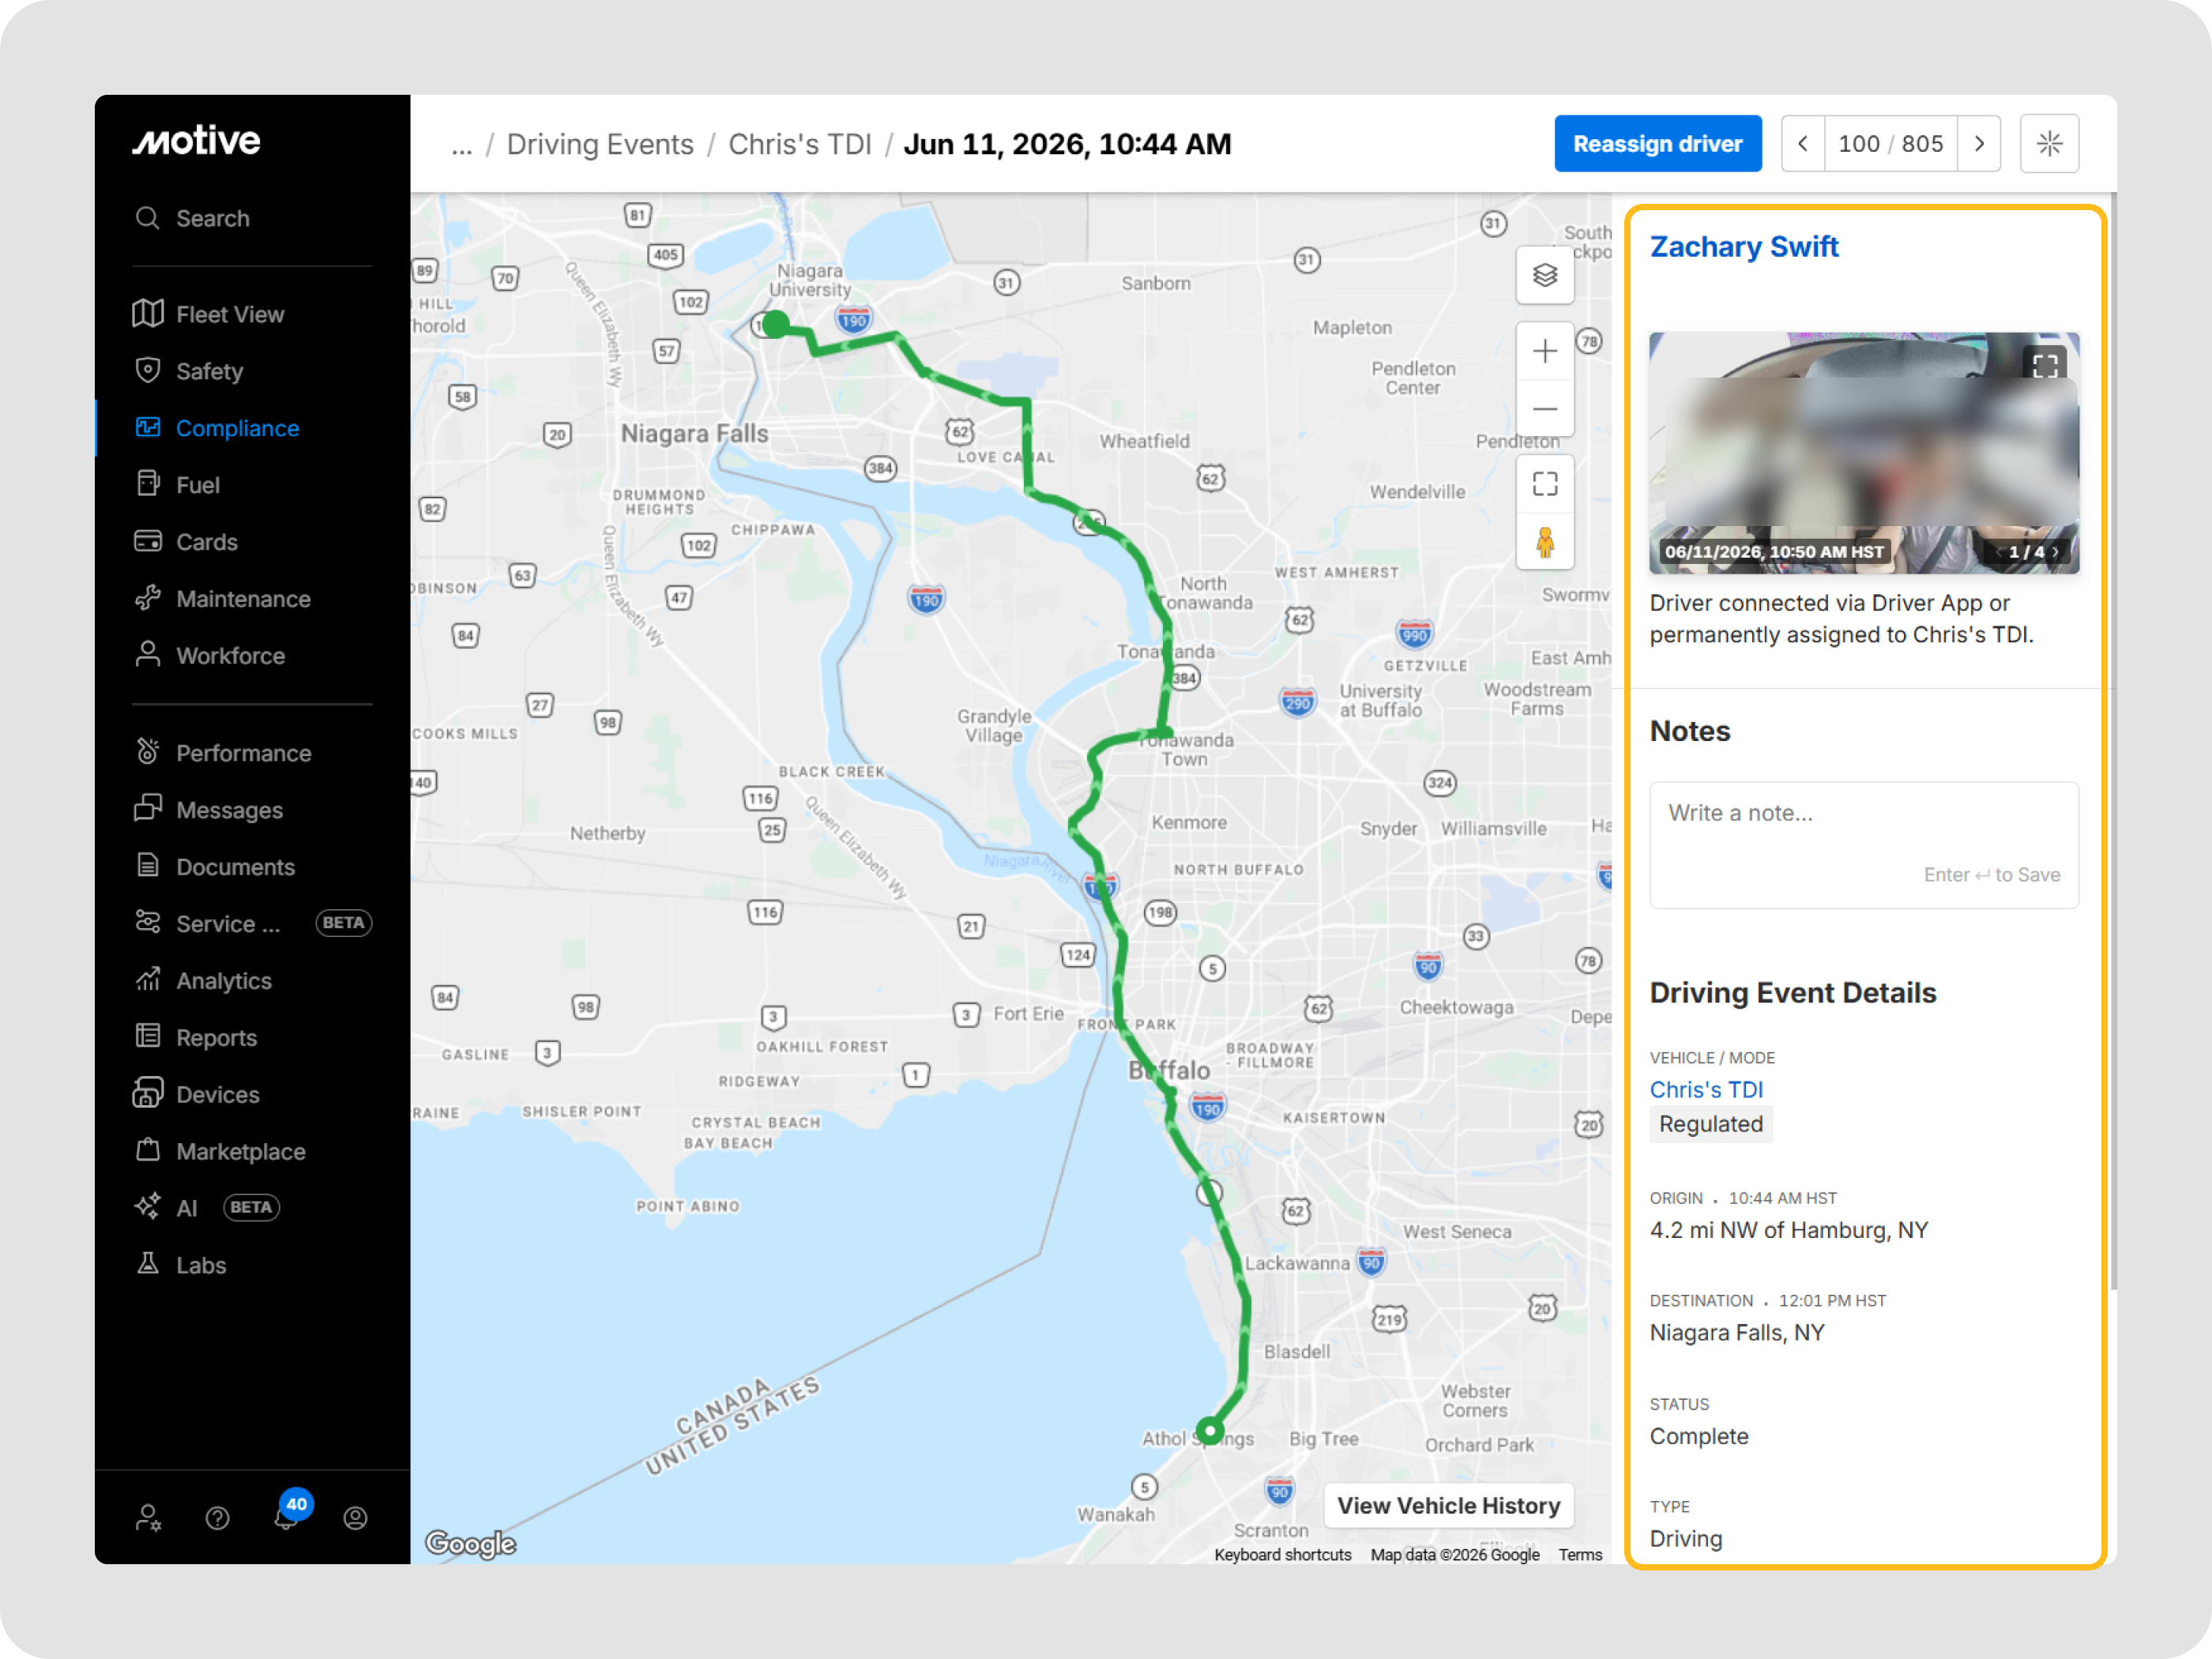
Task: Go to Driving Events breadcrumb
Action: click(x=600, y=145)
